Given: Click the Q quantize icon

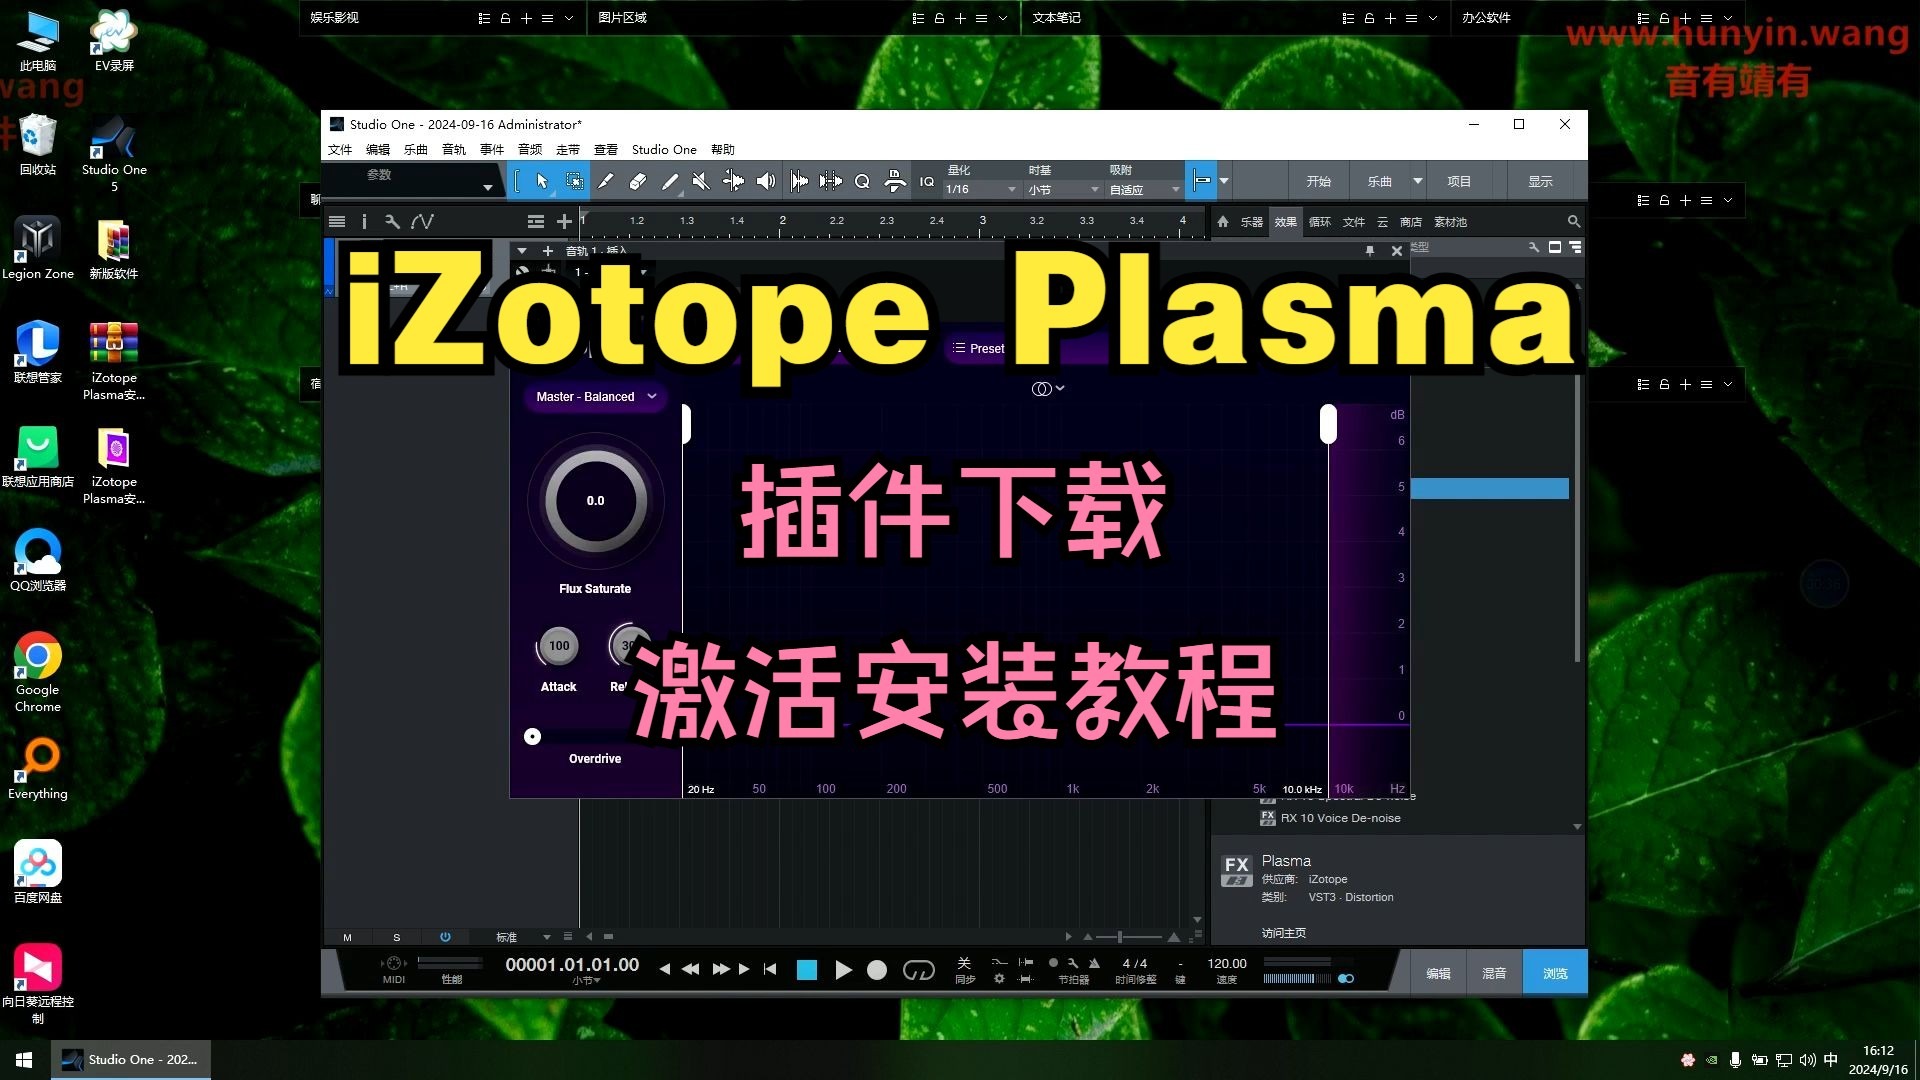Looking at the screenshot, I should click(862, 181).
